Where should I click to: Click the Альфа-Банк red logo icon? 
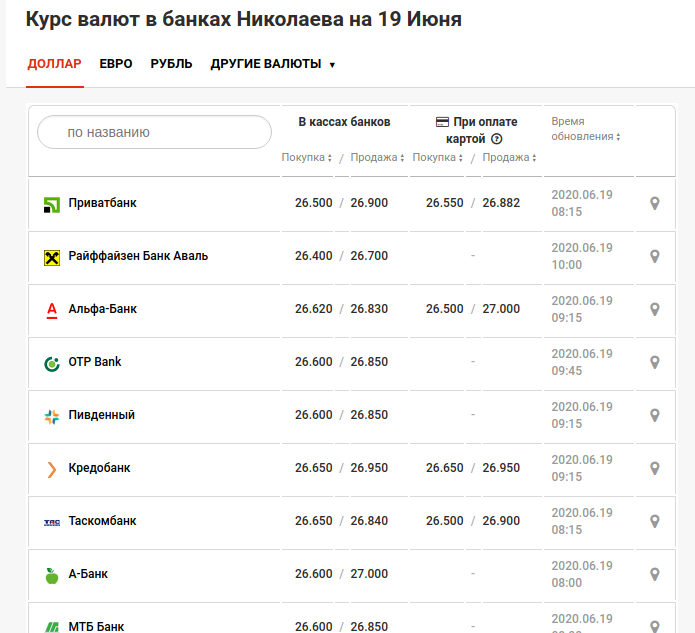(52, 311)
